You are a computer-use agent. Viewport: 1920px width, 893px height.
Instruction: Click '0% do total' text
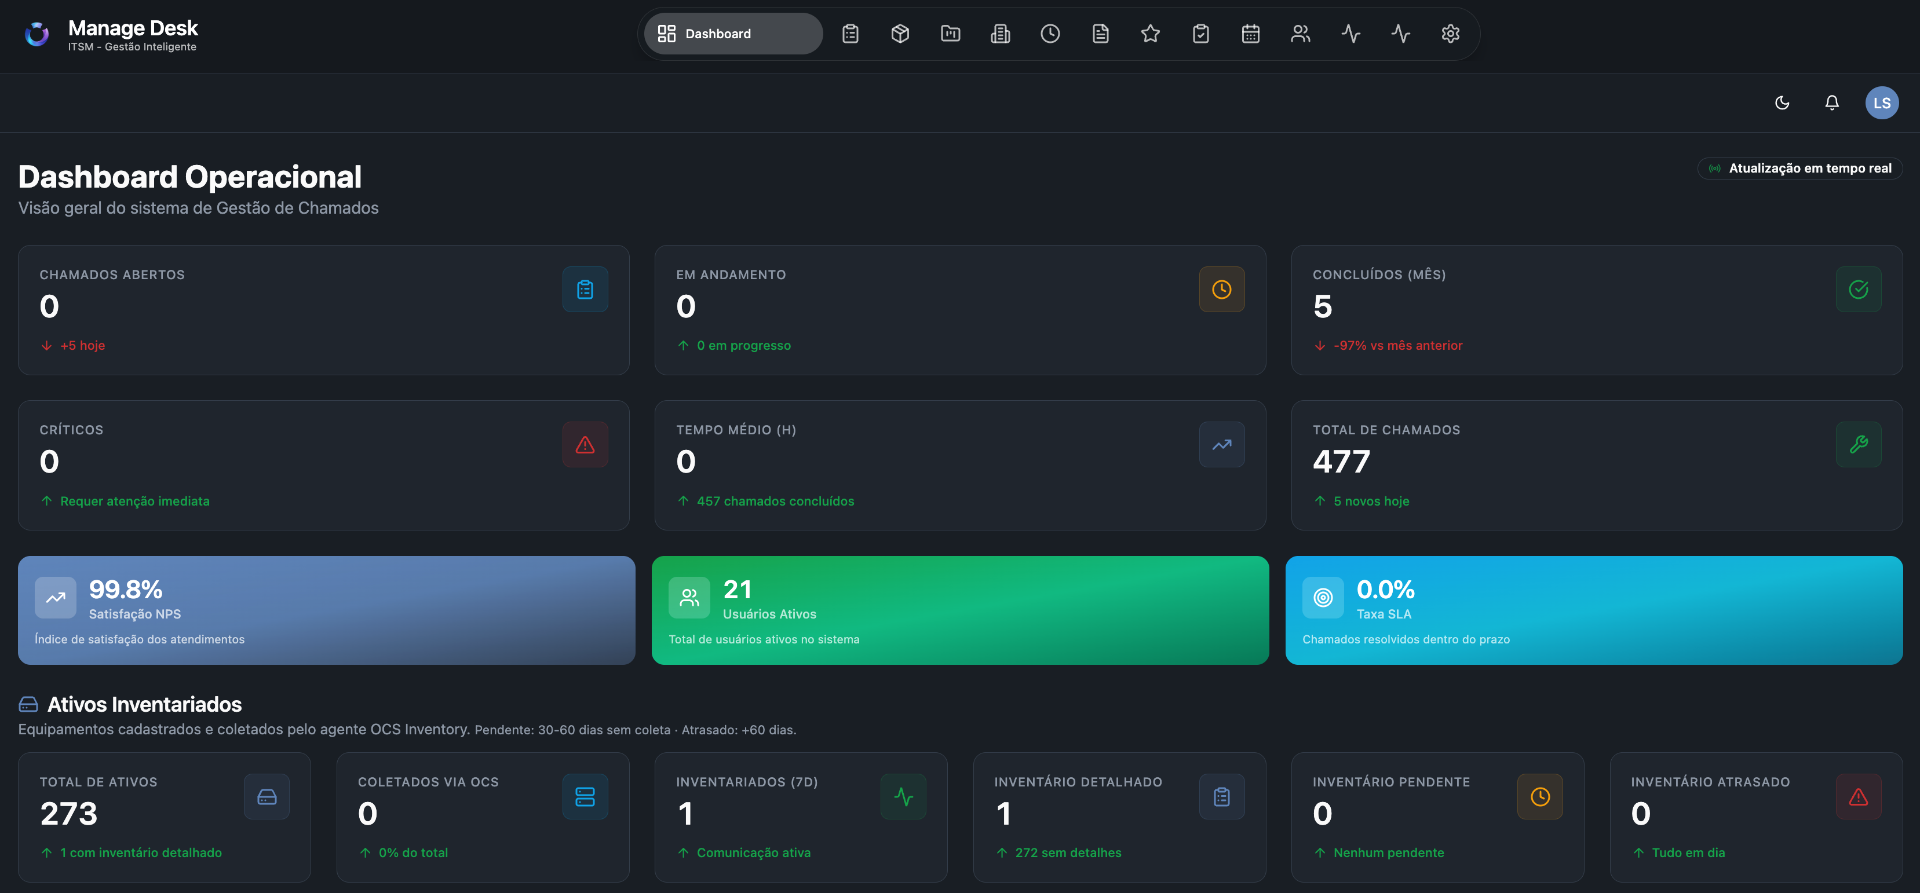(x=413, y=853)
